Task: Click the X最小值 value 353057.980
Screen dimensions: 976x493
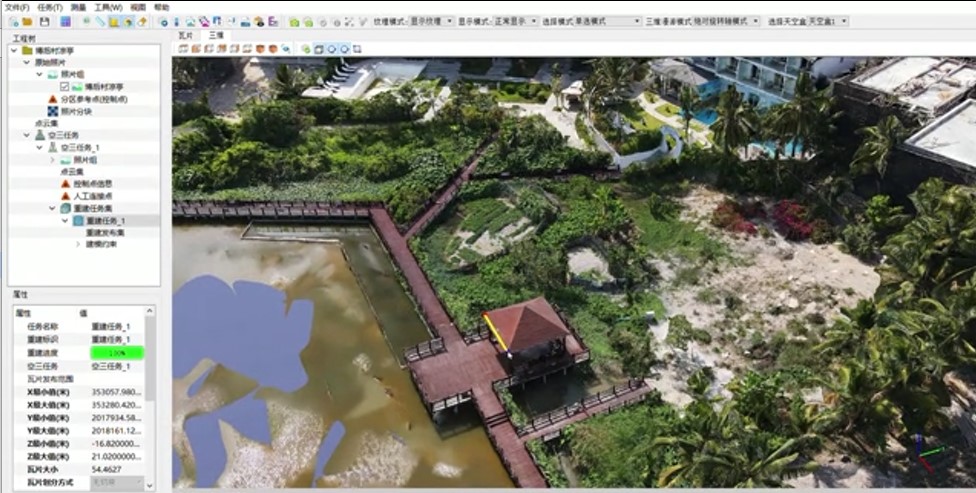Action: point(116,392)
